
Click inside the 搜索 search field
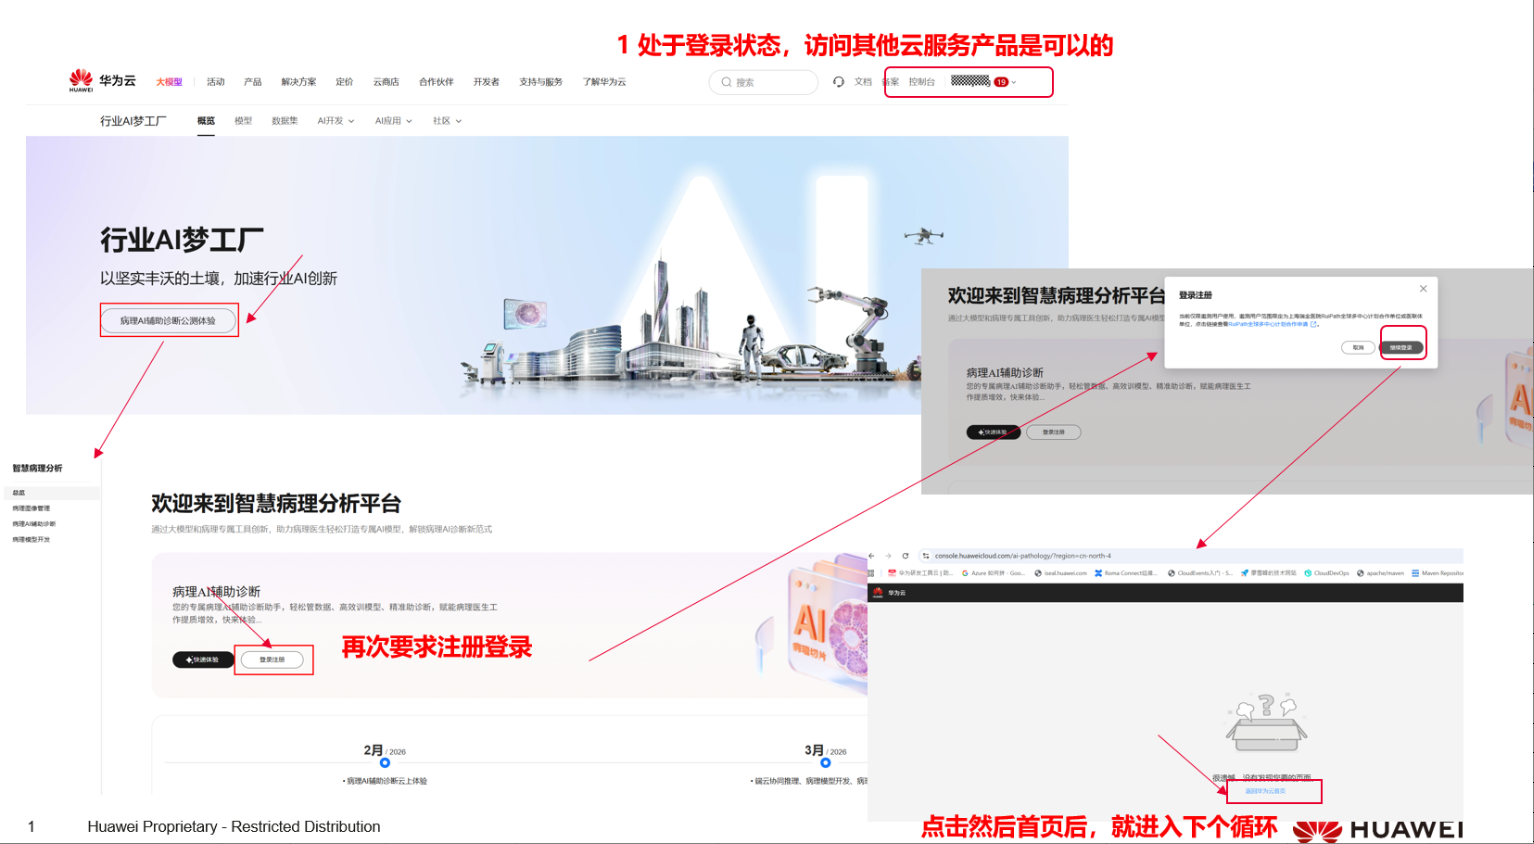point(765,81)
